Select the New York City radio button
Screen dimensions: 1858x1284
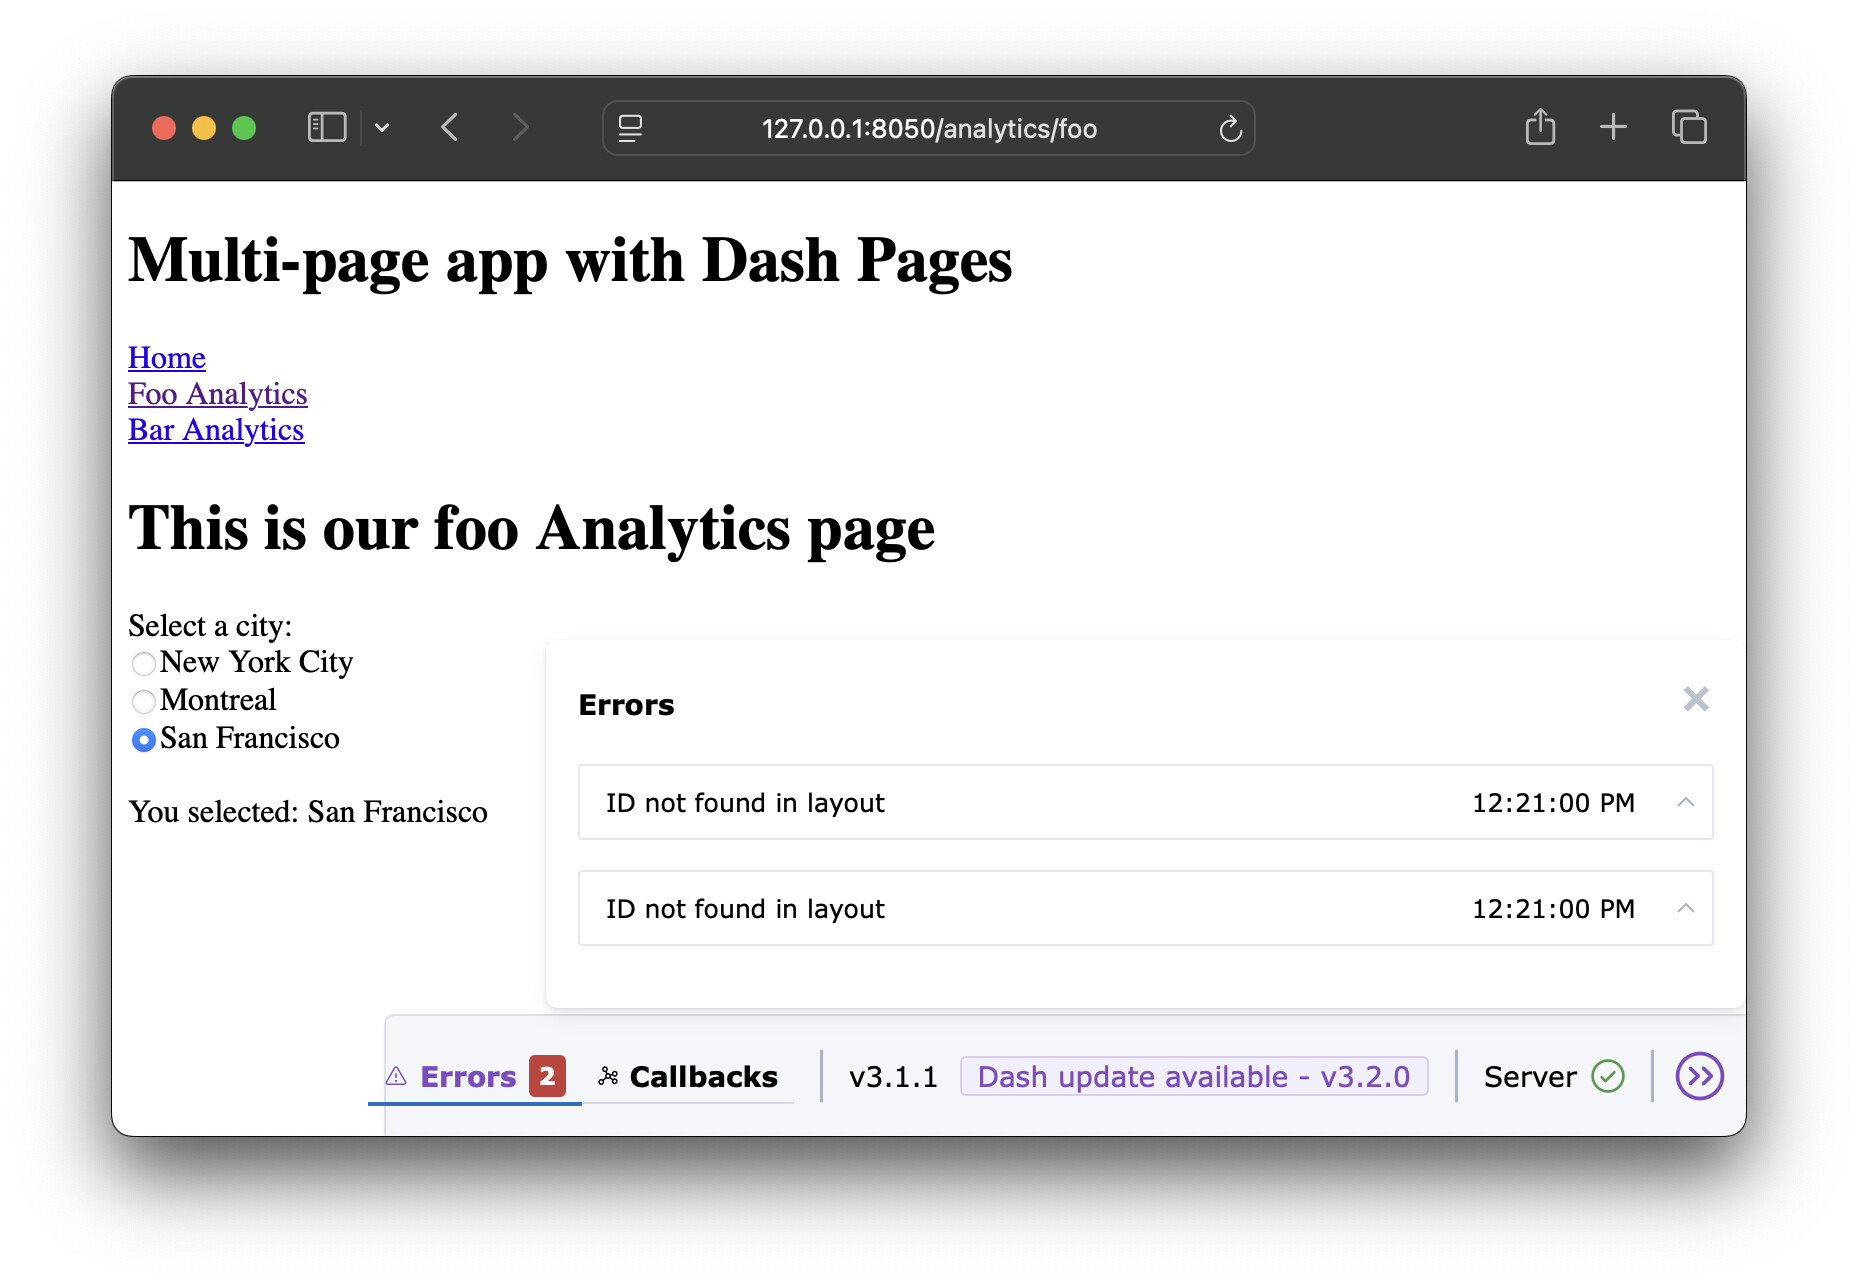point(144,663)
